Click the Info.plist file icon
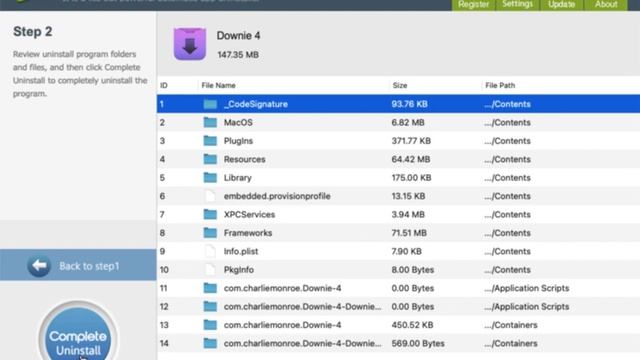 pos(210,251)
